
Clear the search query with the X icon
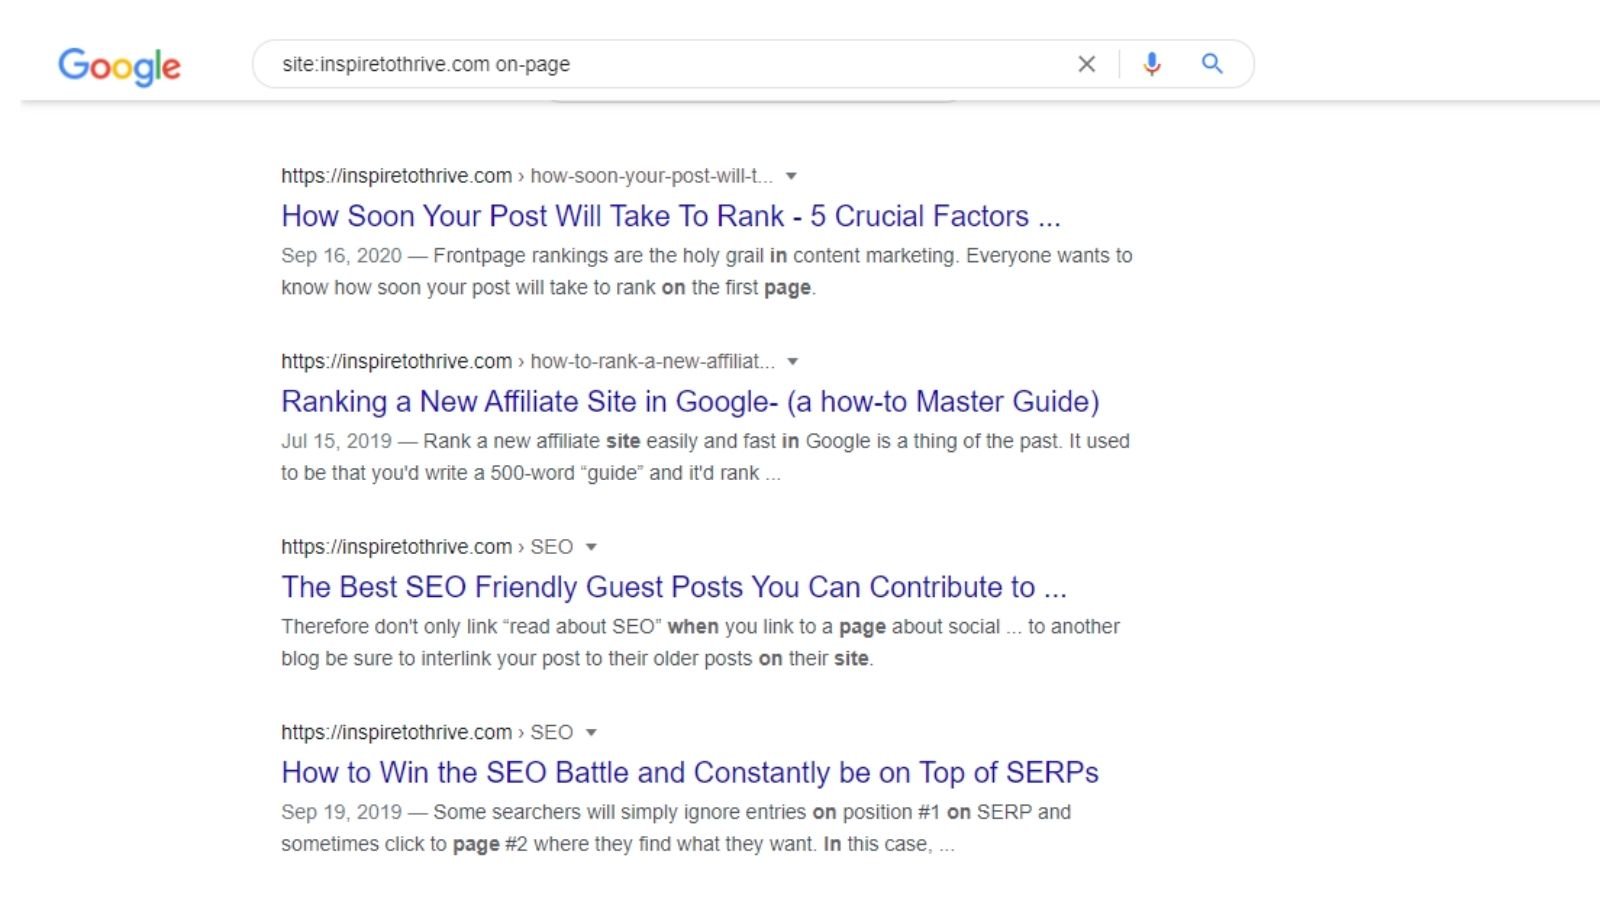click(x=1086, y=64)
